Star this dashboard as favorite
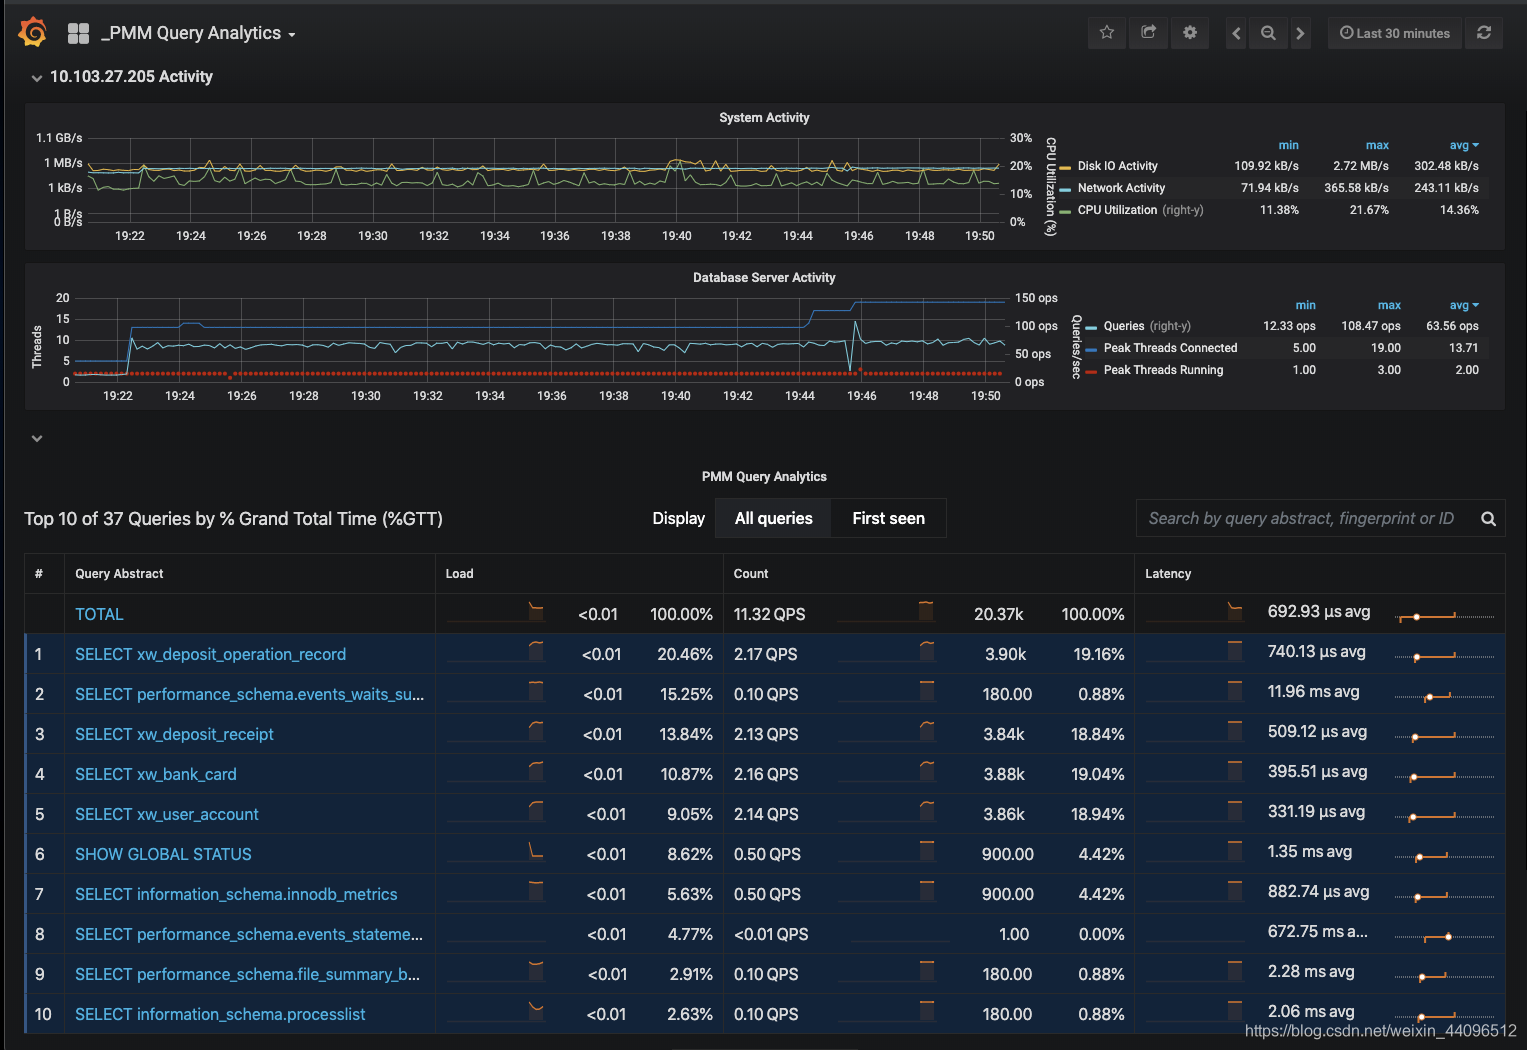This screenshot has width=1527, height=1050. (1107, 32)
